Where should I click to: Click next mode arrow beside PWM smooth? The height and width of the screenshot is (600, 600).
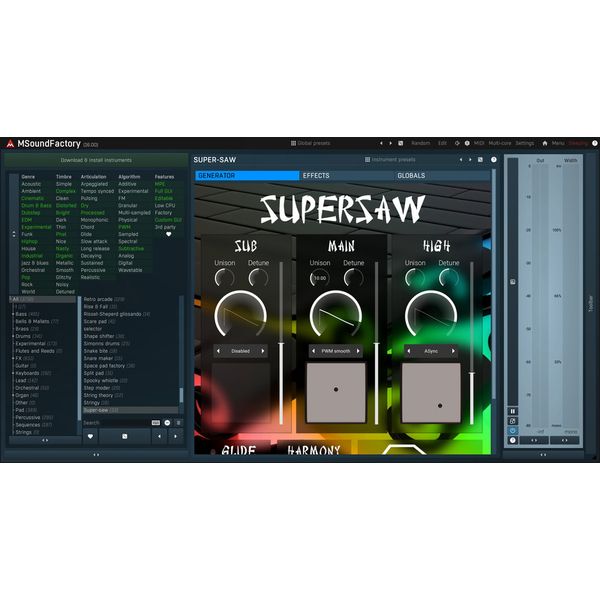[358, 351]
